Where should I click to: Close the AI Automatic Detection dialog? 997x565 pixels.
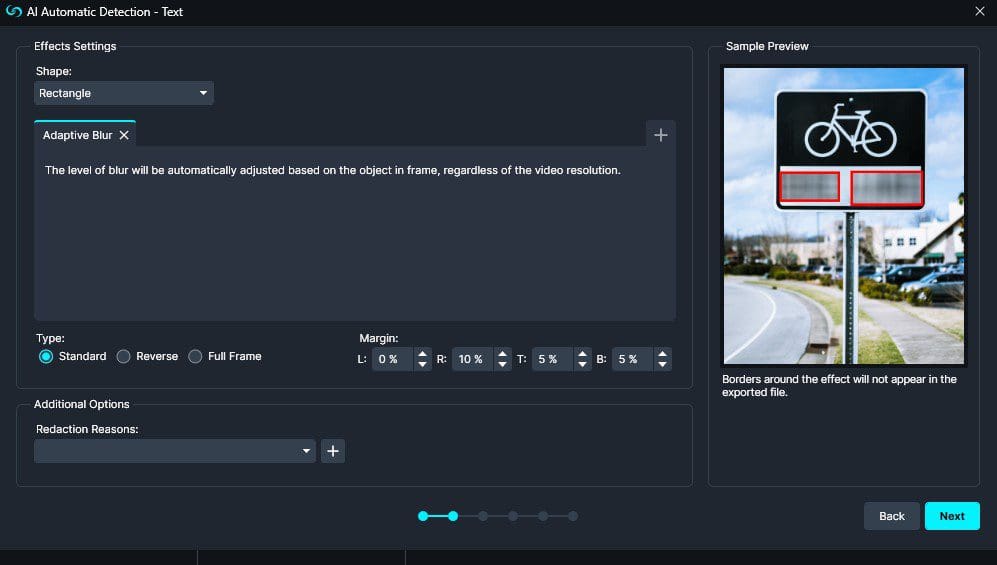980,11
